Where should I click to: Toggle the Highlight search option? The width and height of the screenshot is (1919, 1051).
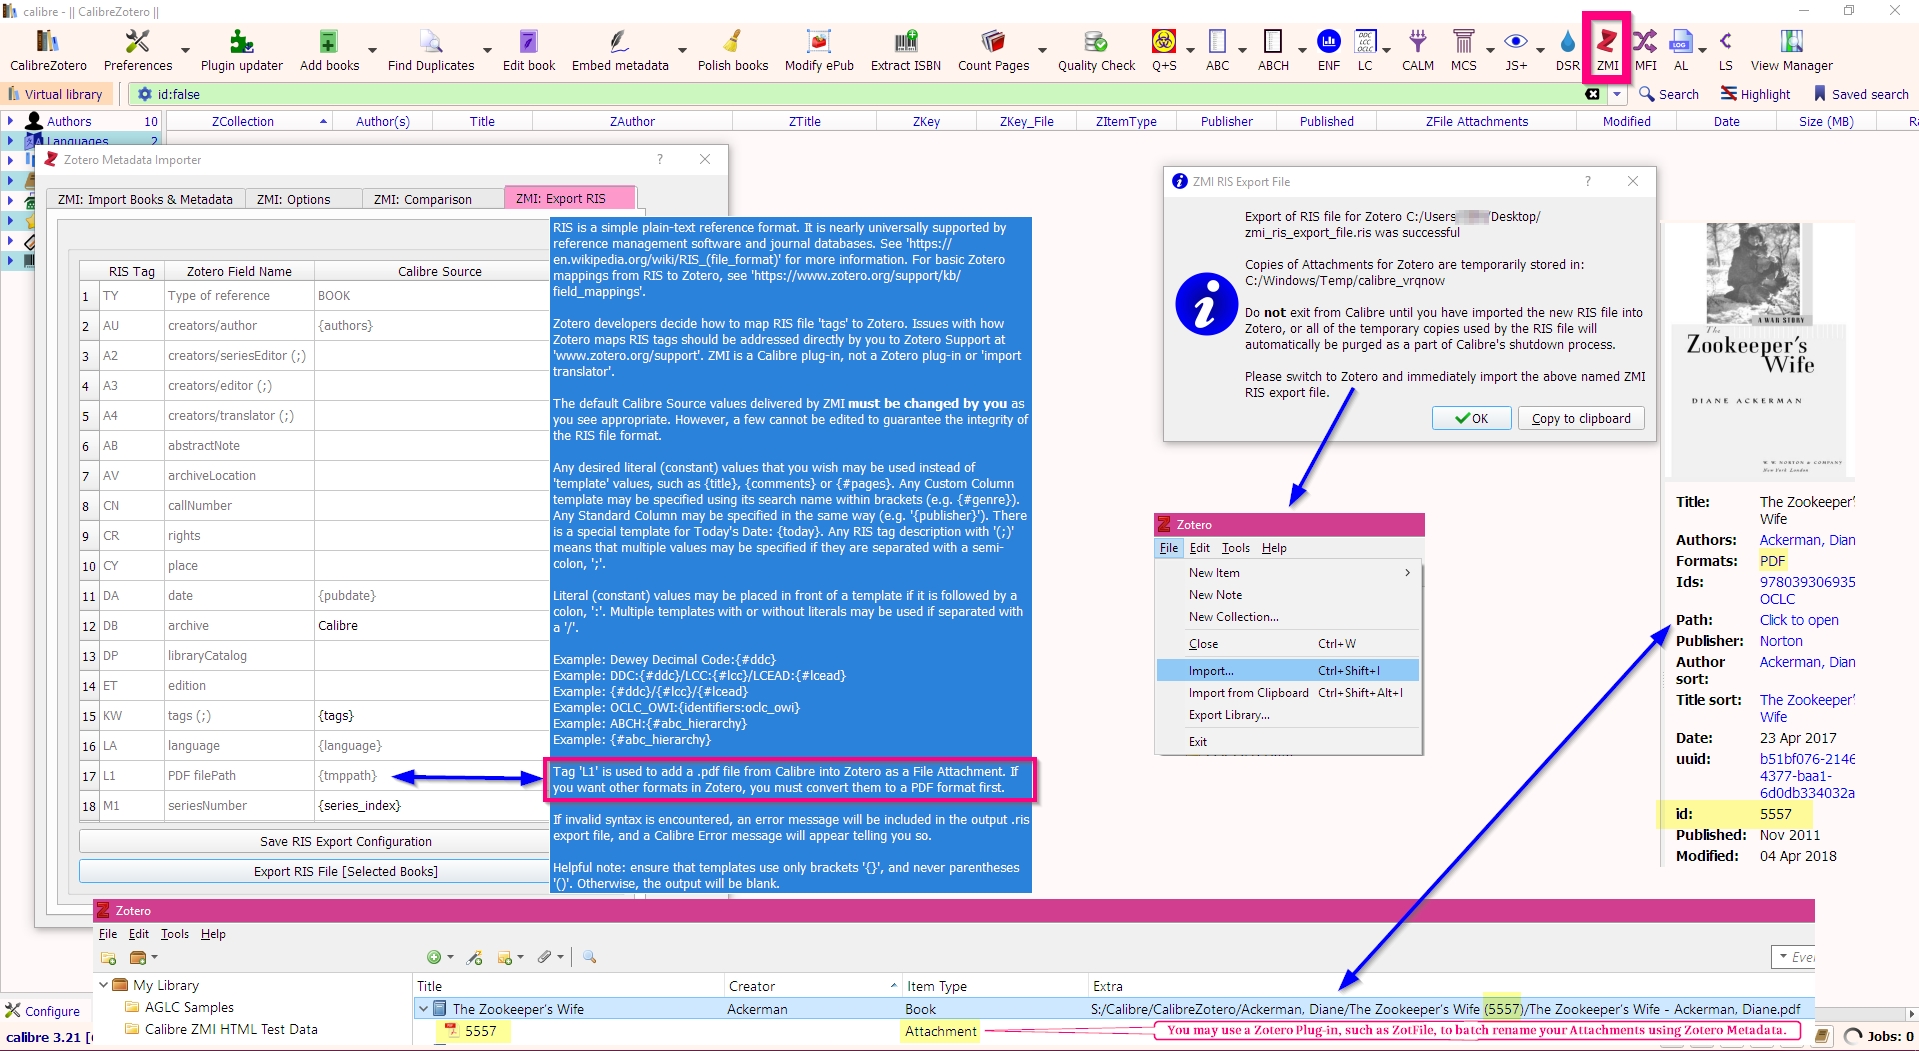(x=1755, y=94)
